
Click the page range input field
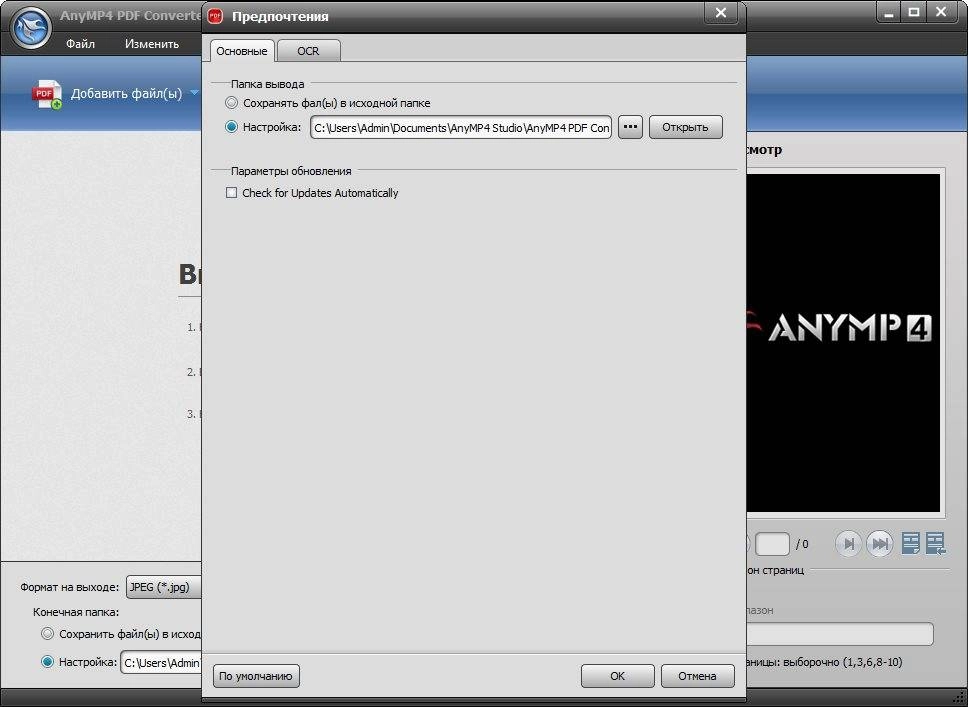coord(840,634)
